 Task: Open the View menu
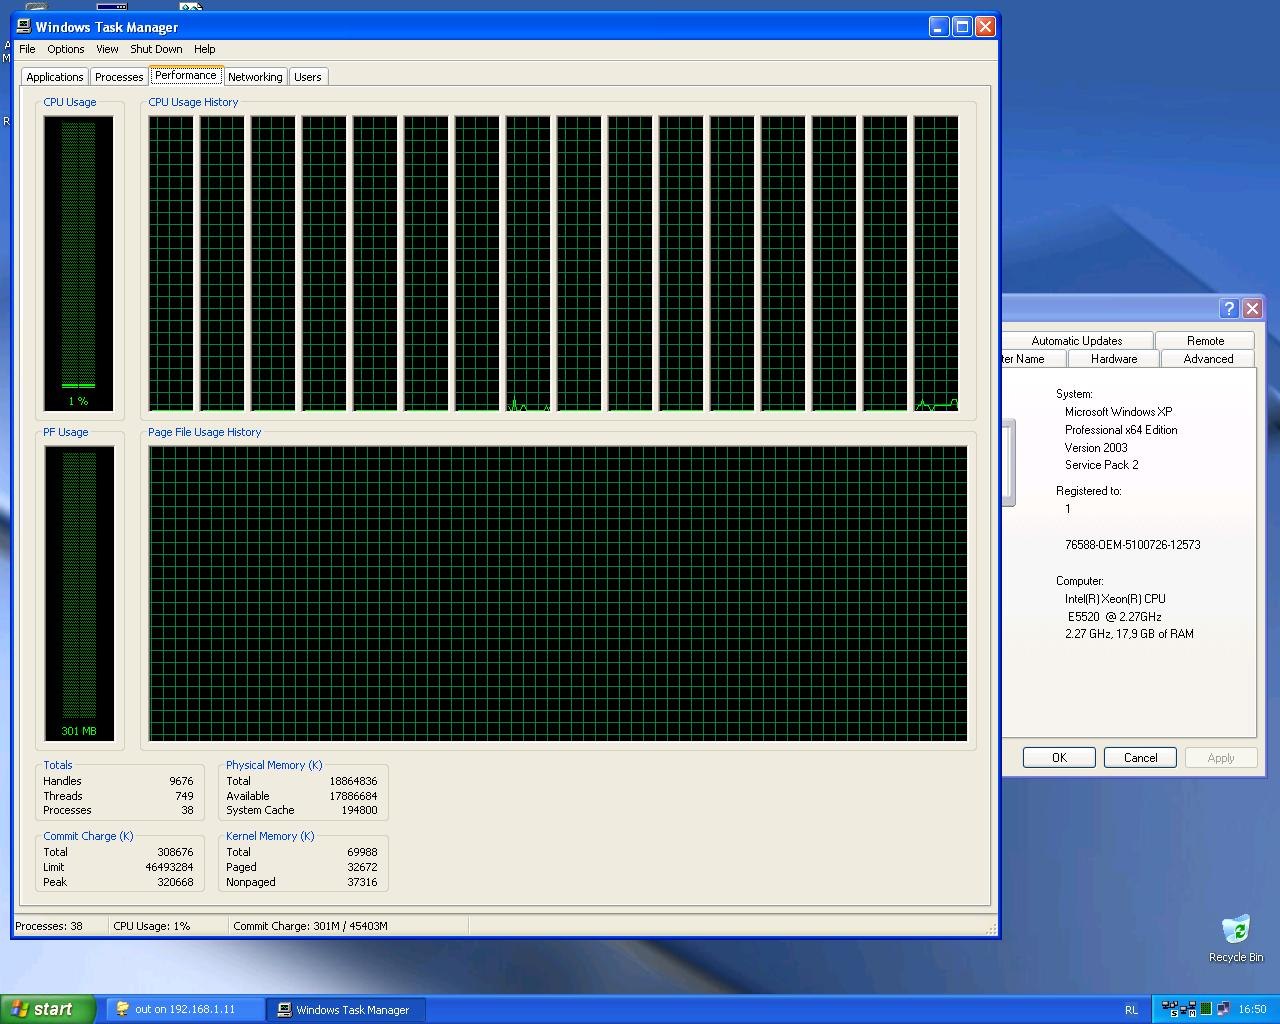pos(107,49)
